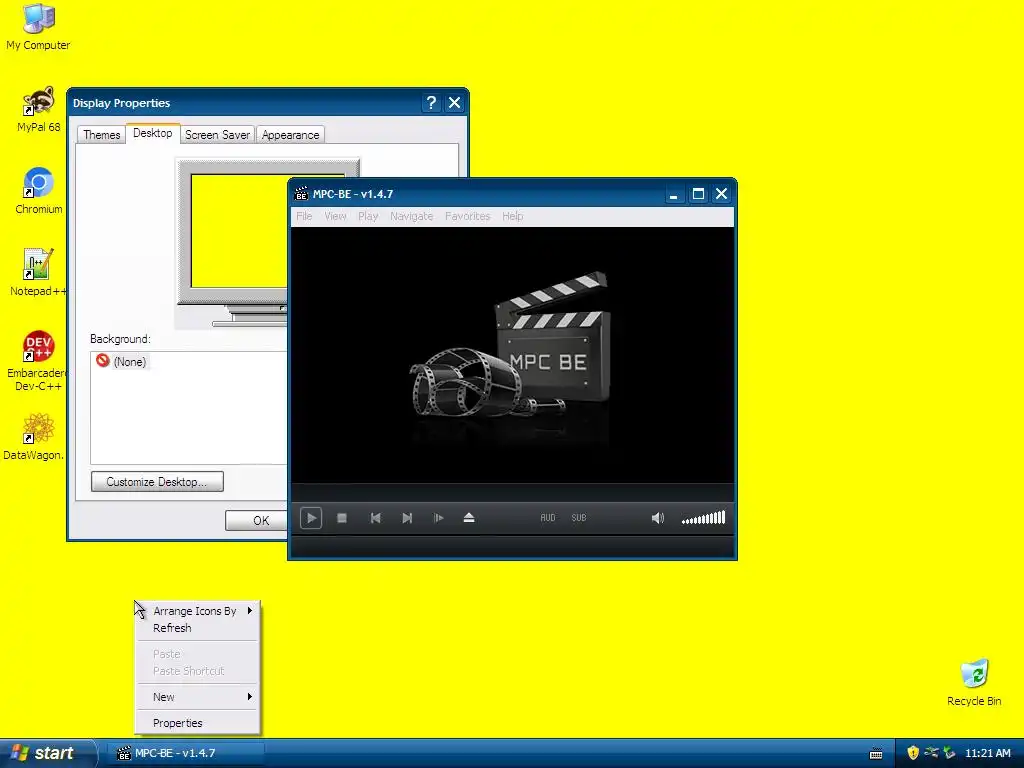Click the Customize Desktop... button
The width and height of the screenshot is (1024, 768).
[x=157, y=482]
